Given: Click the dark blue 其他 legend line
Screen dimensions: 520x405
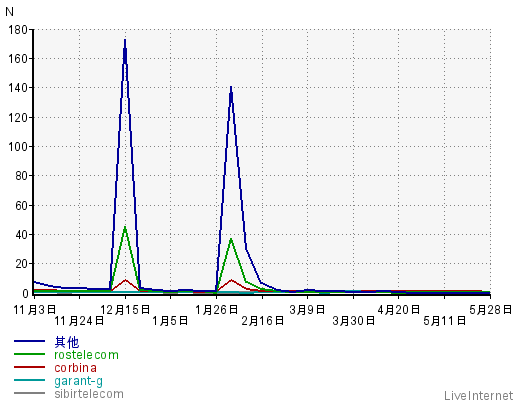Looking at the screenshot, I should [x=29, y=341].
